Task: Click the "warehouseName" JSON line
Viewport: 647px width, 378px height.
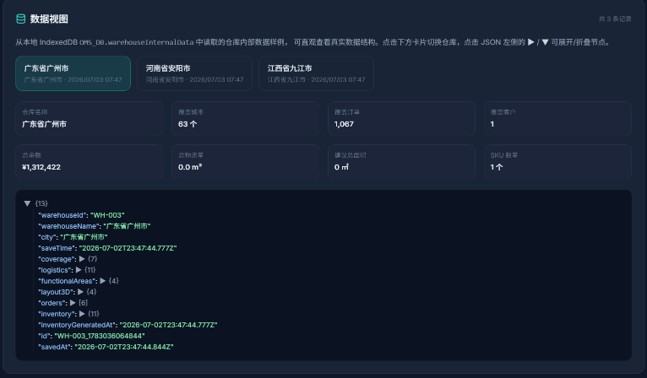Action: [94, 226]
